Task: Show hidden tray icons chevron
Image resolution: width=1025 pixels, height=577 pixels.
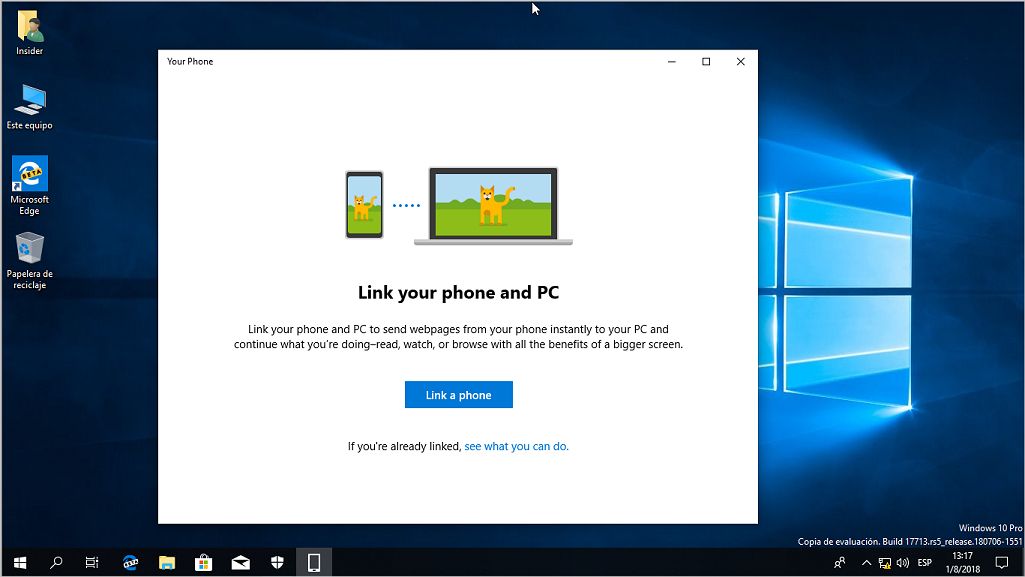Action: 866,563
